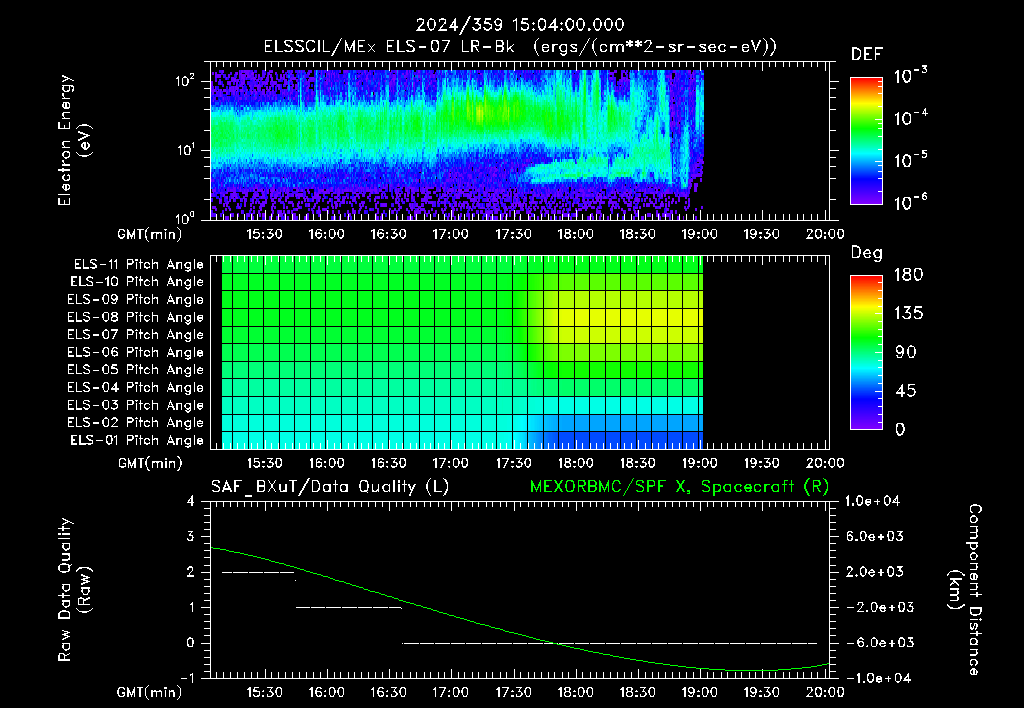The width and height of the screenshot is (1024, 708).
Task: Click the GMT(min) label under the data quality panel
Action: [150, 692]
